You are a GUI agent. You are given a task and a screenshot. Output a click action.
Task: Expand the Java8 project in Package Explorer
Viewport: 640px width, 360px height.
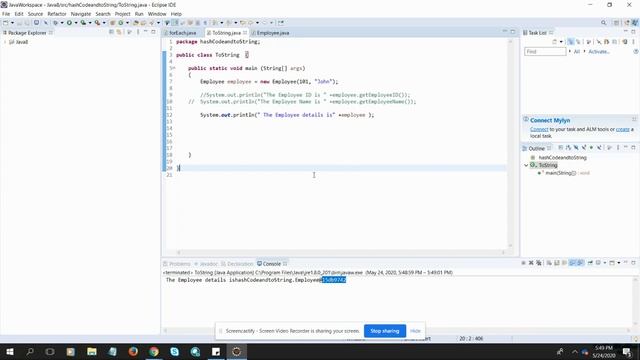pos(5,42)
